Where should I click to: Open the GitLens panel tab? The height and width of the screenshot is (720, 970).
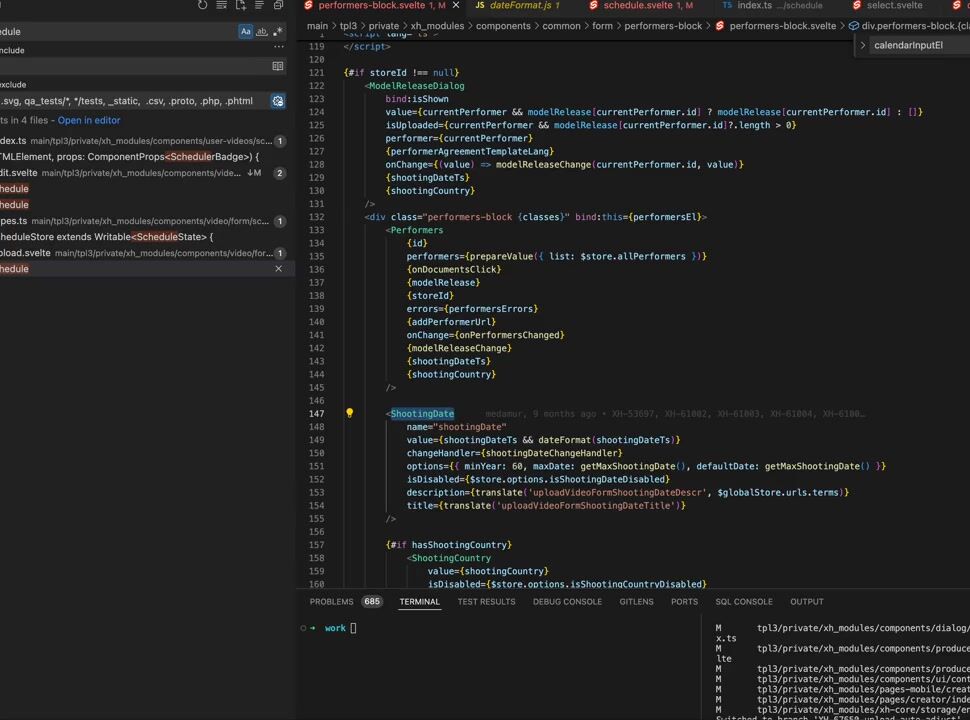tap(636, 602)
